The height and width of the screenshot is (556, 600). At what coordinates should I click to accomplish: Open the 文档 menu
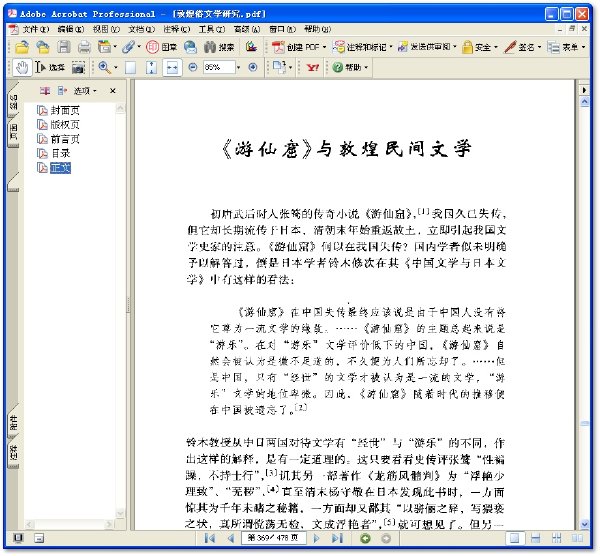(141, 29)
